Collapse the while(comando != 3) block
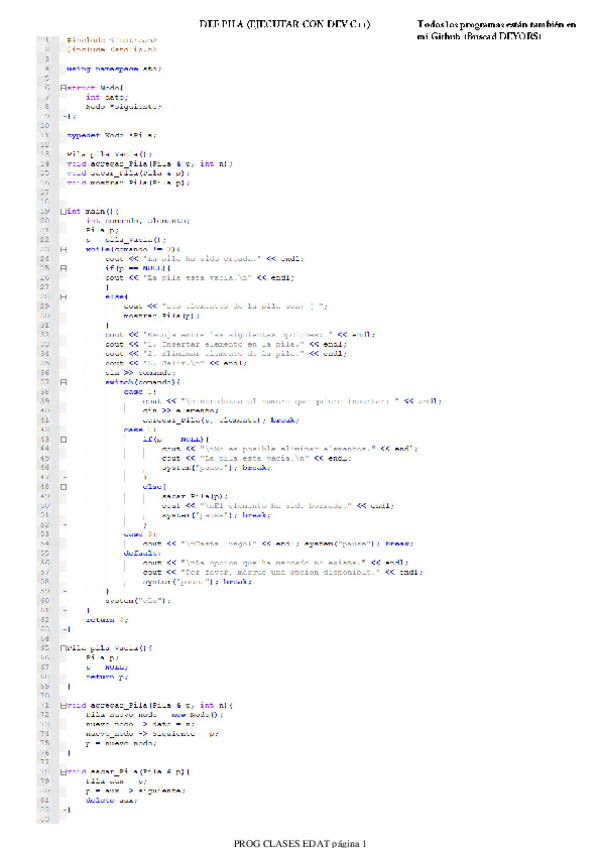This screenshot has width=601, height=848. (x=64, y=248)
